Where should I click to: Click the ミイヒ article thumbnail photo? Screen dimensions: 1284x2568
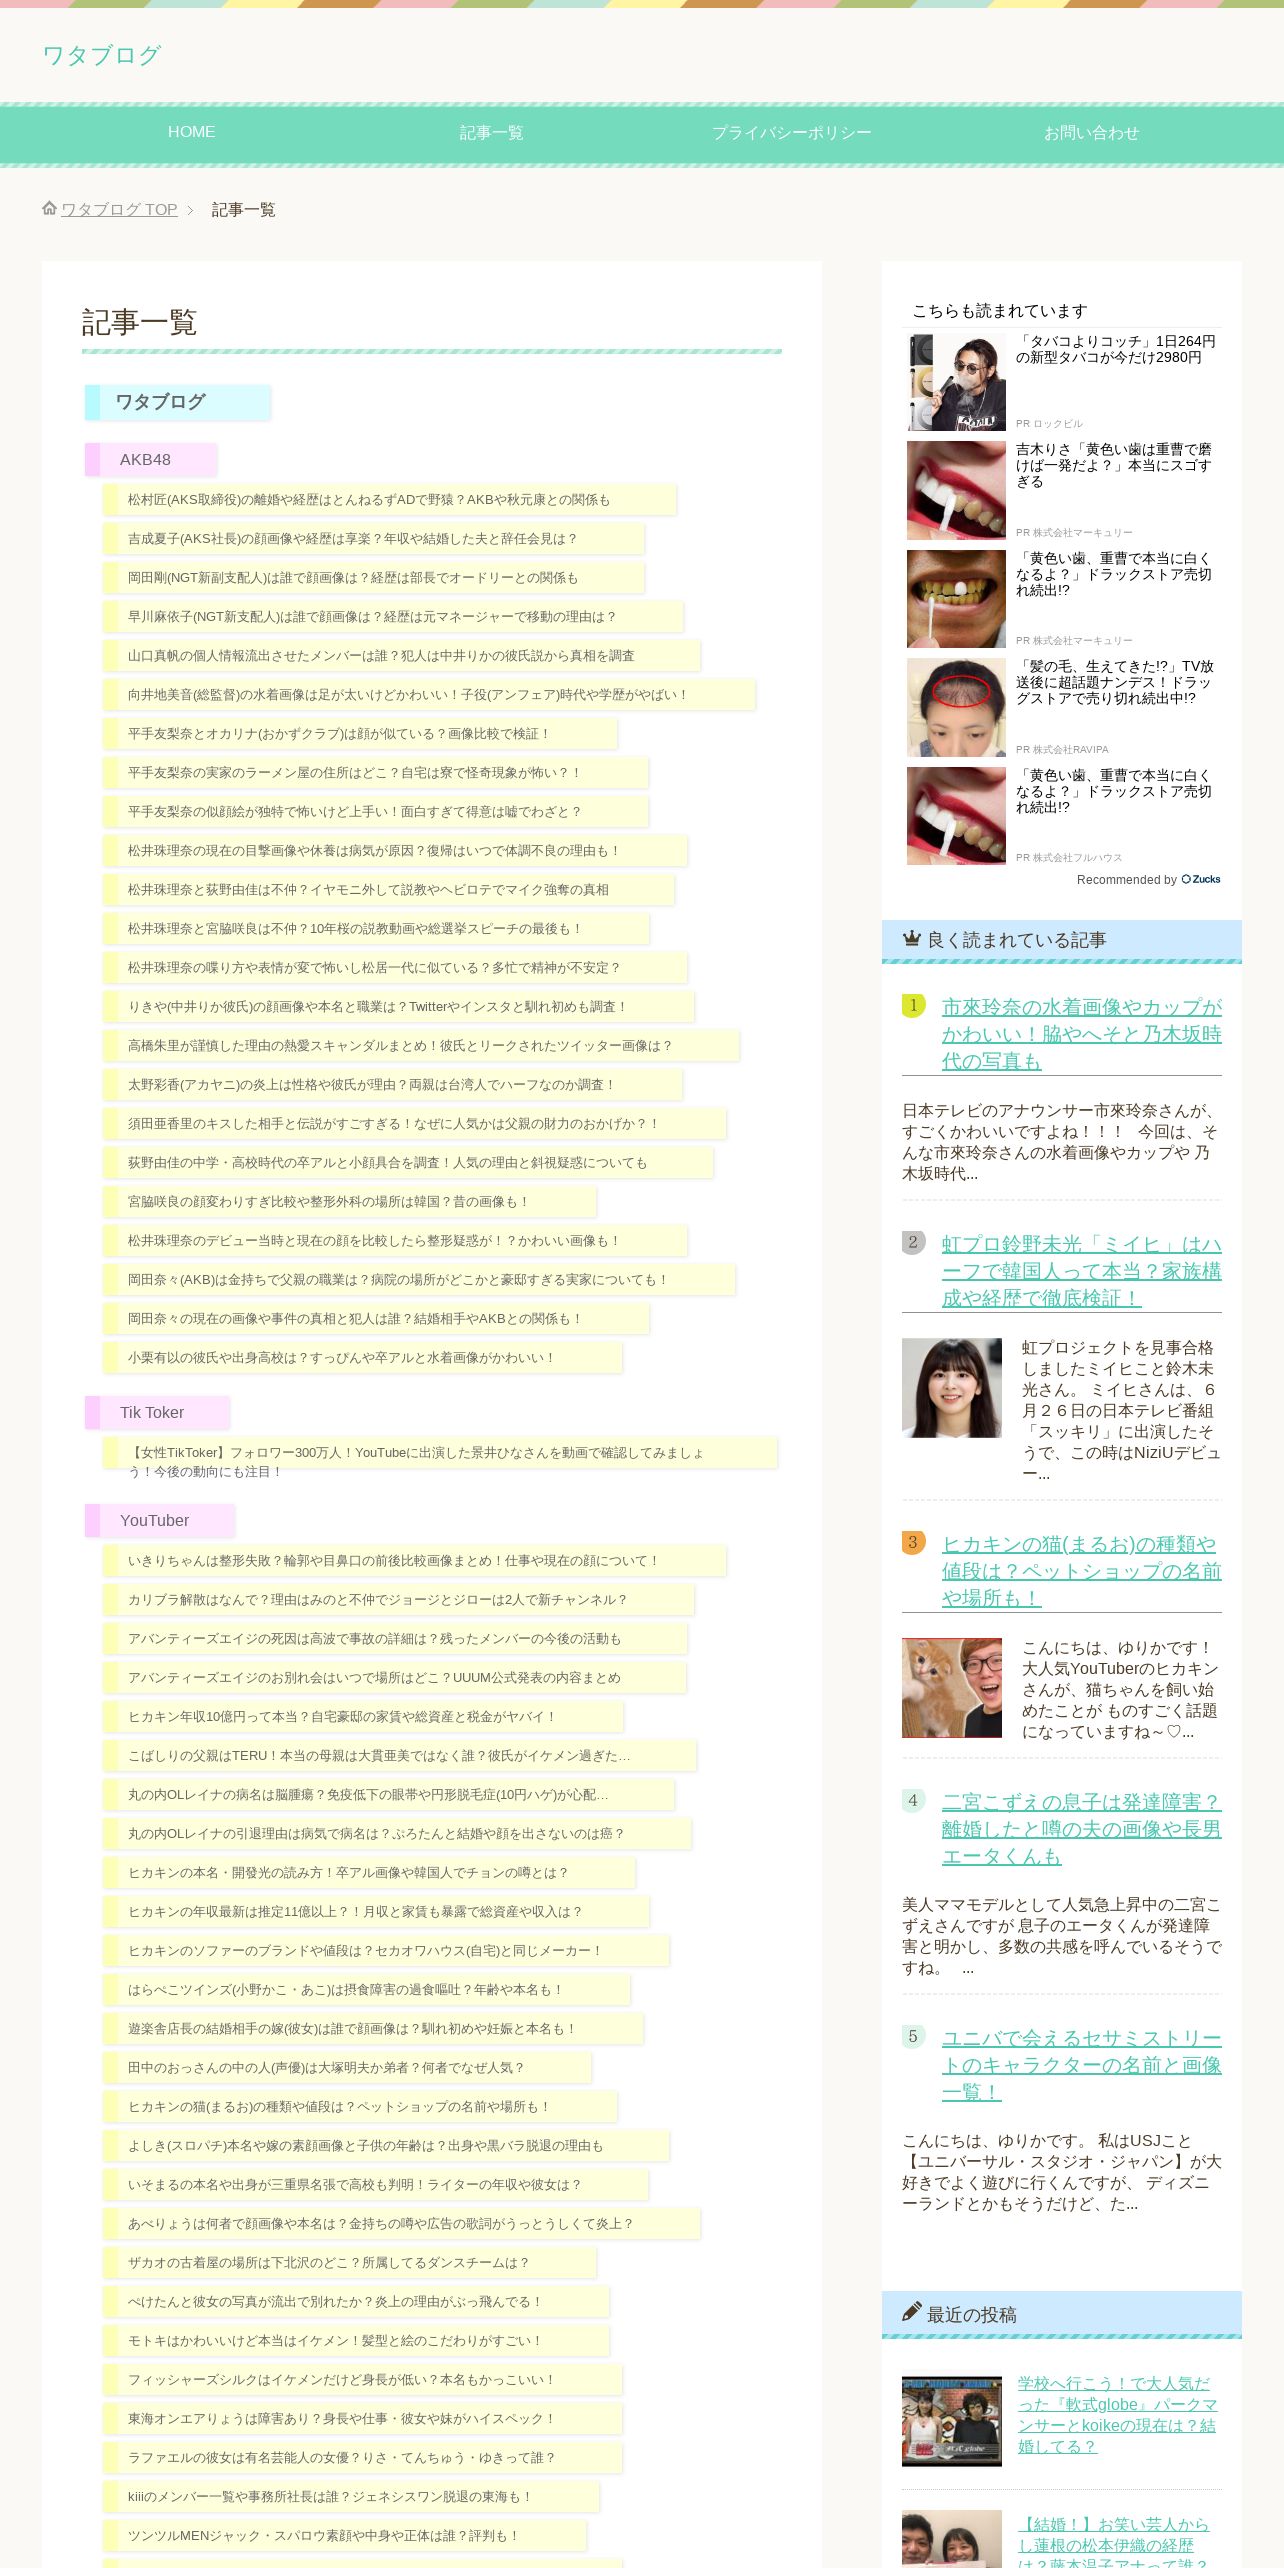pos(951,1387)
